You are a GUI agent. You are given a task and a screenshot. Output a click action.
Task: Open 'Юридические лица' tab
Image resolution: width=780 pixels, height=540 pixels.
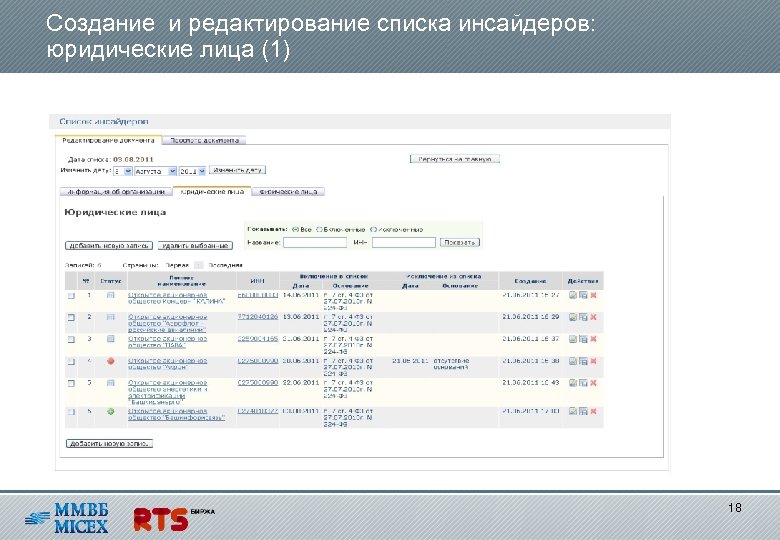click(212, 191)
